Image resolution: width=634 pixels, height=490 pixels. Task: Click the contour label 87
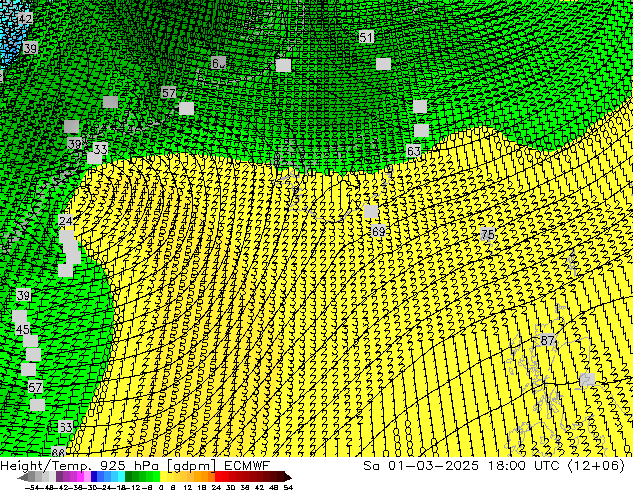(547, 340)
